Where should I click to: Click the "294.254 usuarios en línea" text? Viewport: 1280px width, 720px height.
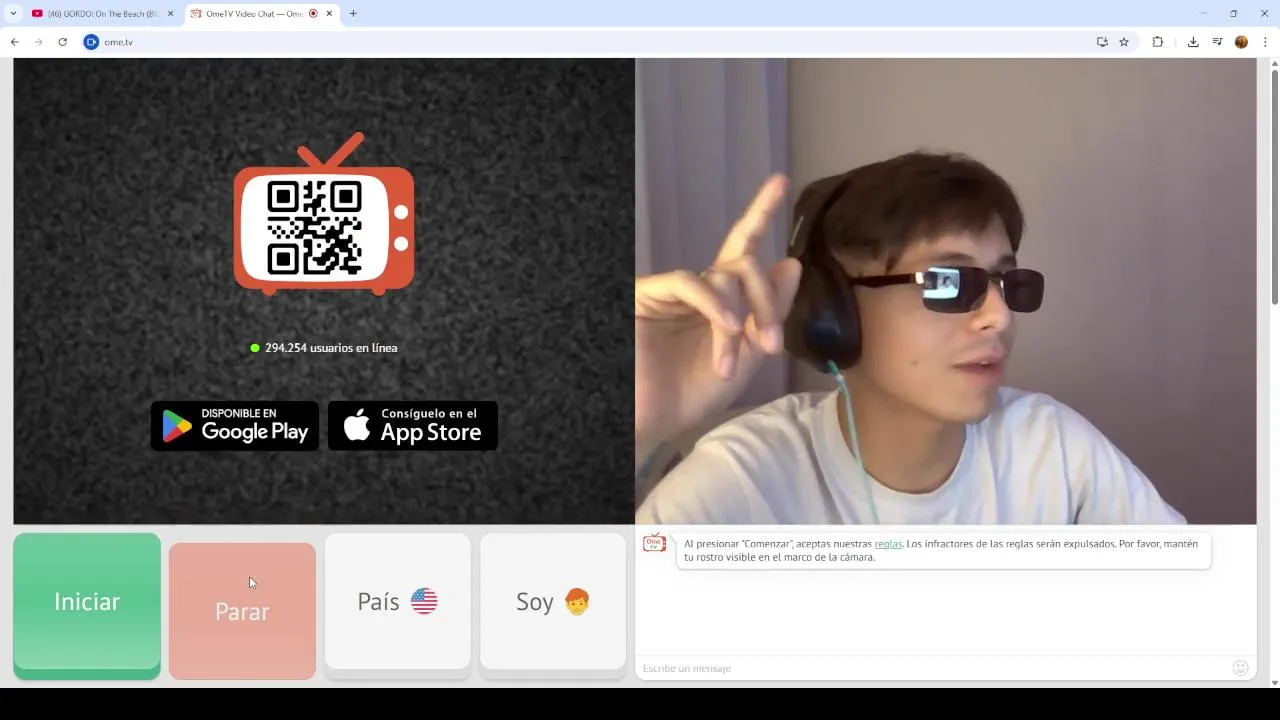pyautogui.click(x=331, y=348)
